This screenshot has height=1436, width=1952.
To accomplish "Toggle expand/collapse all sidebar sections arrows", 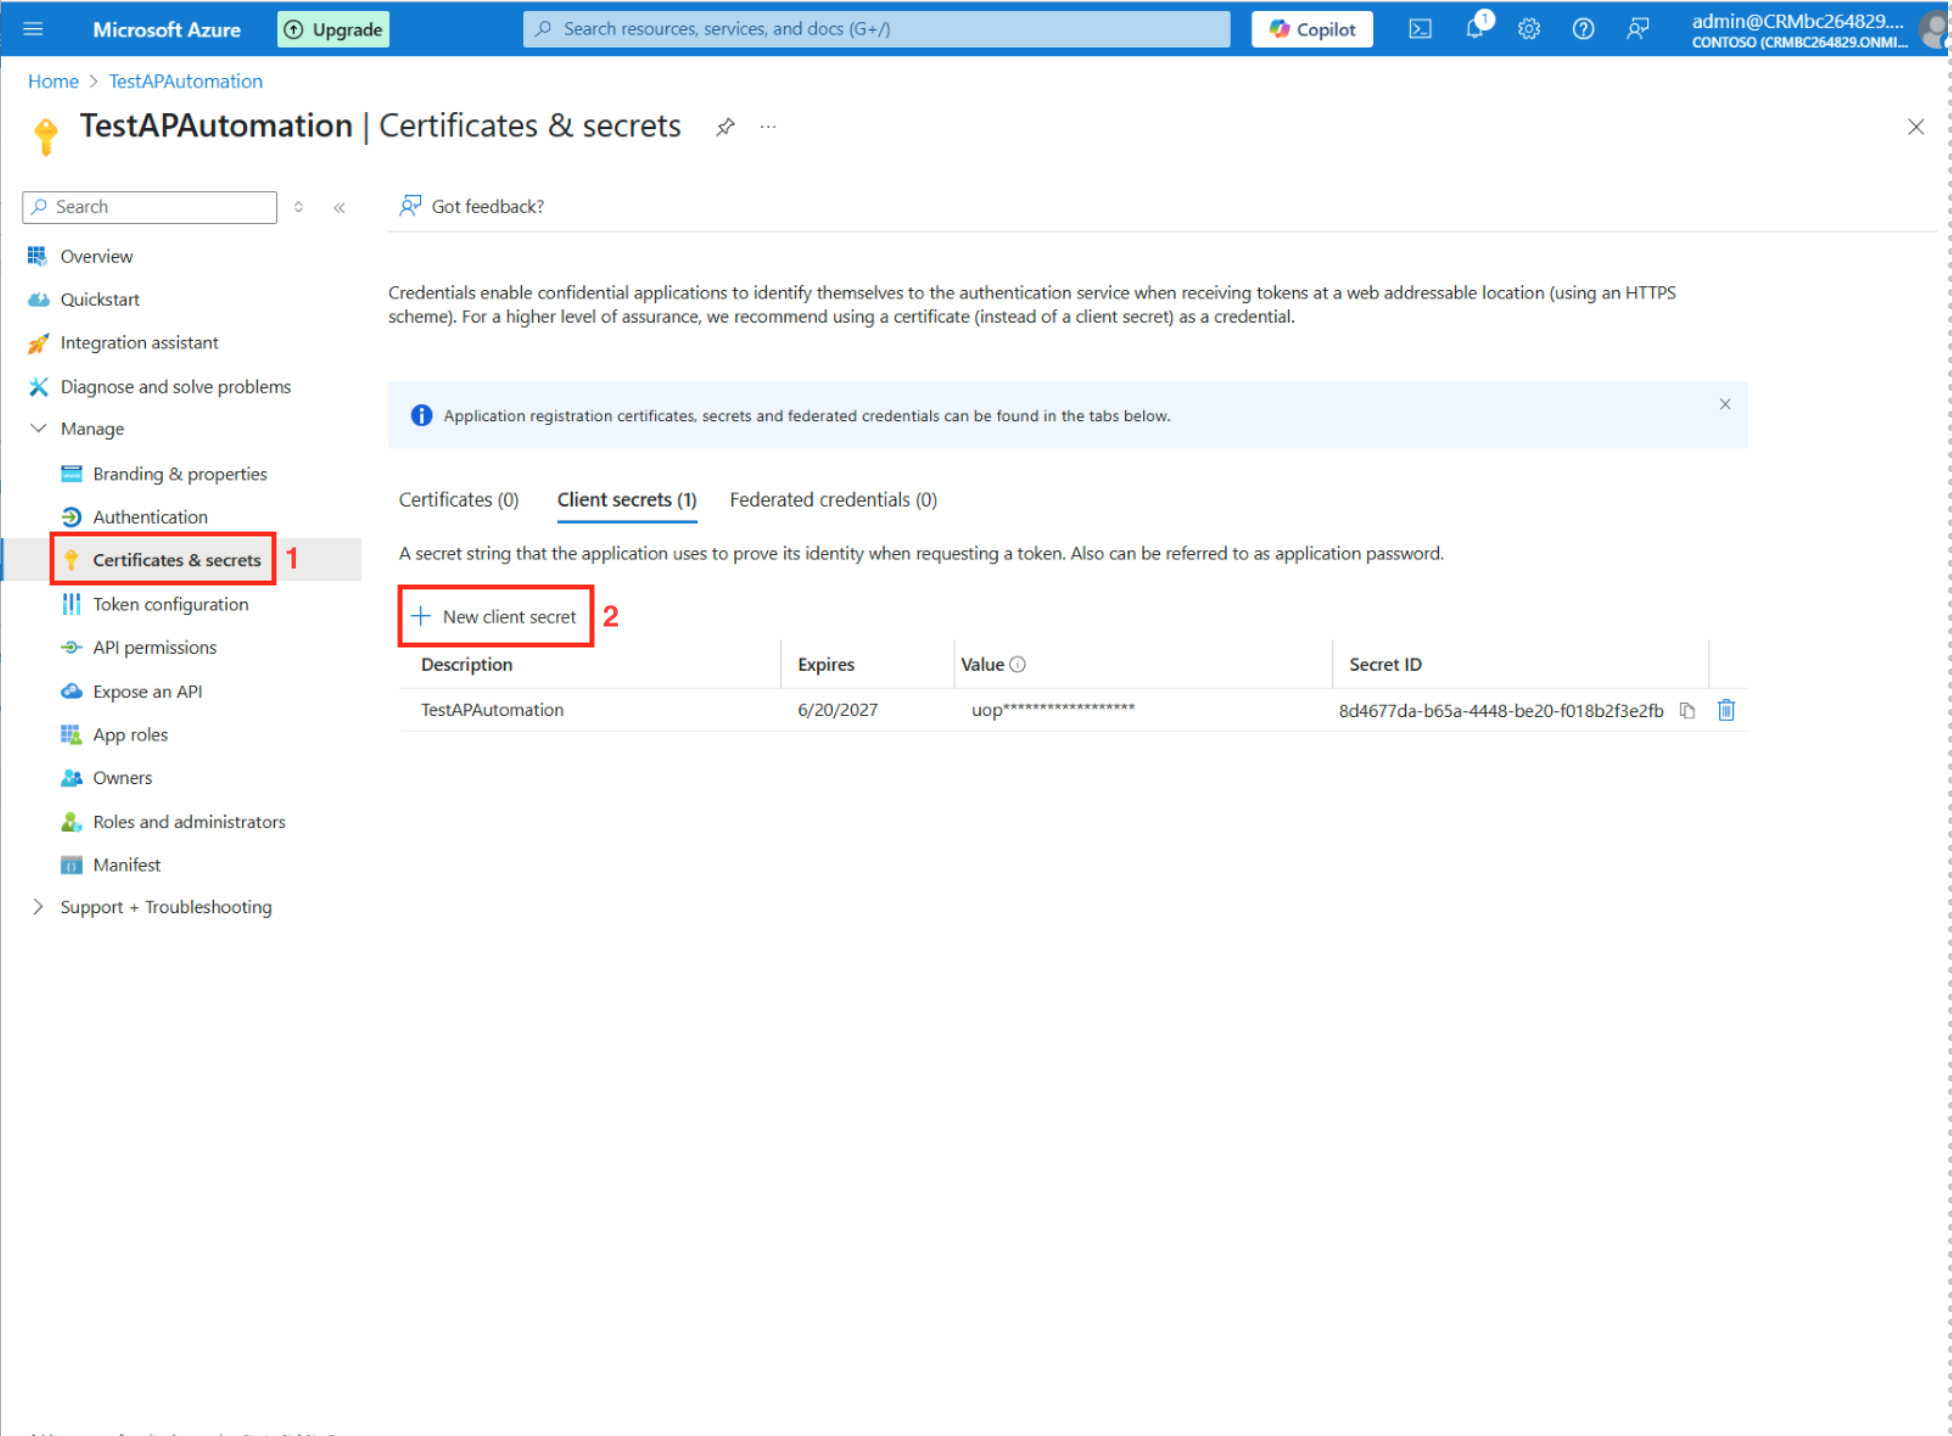I will click(298, 207).
